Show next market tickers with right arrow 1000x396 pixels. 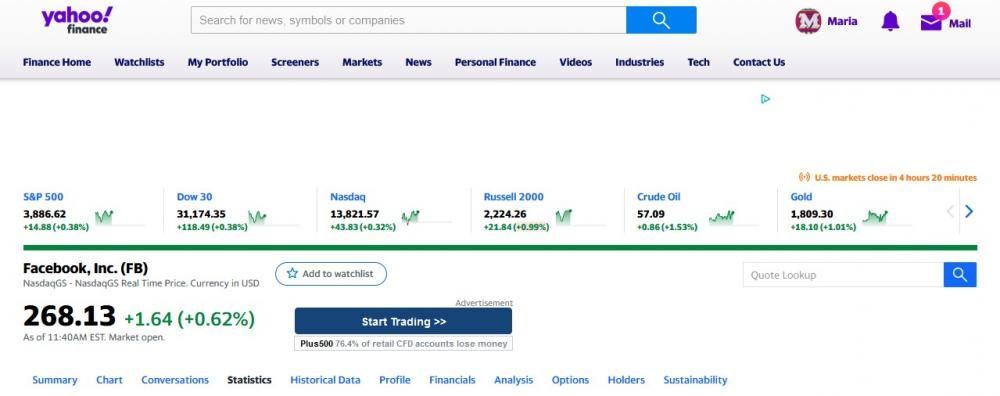click(x=969, y=211)
